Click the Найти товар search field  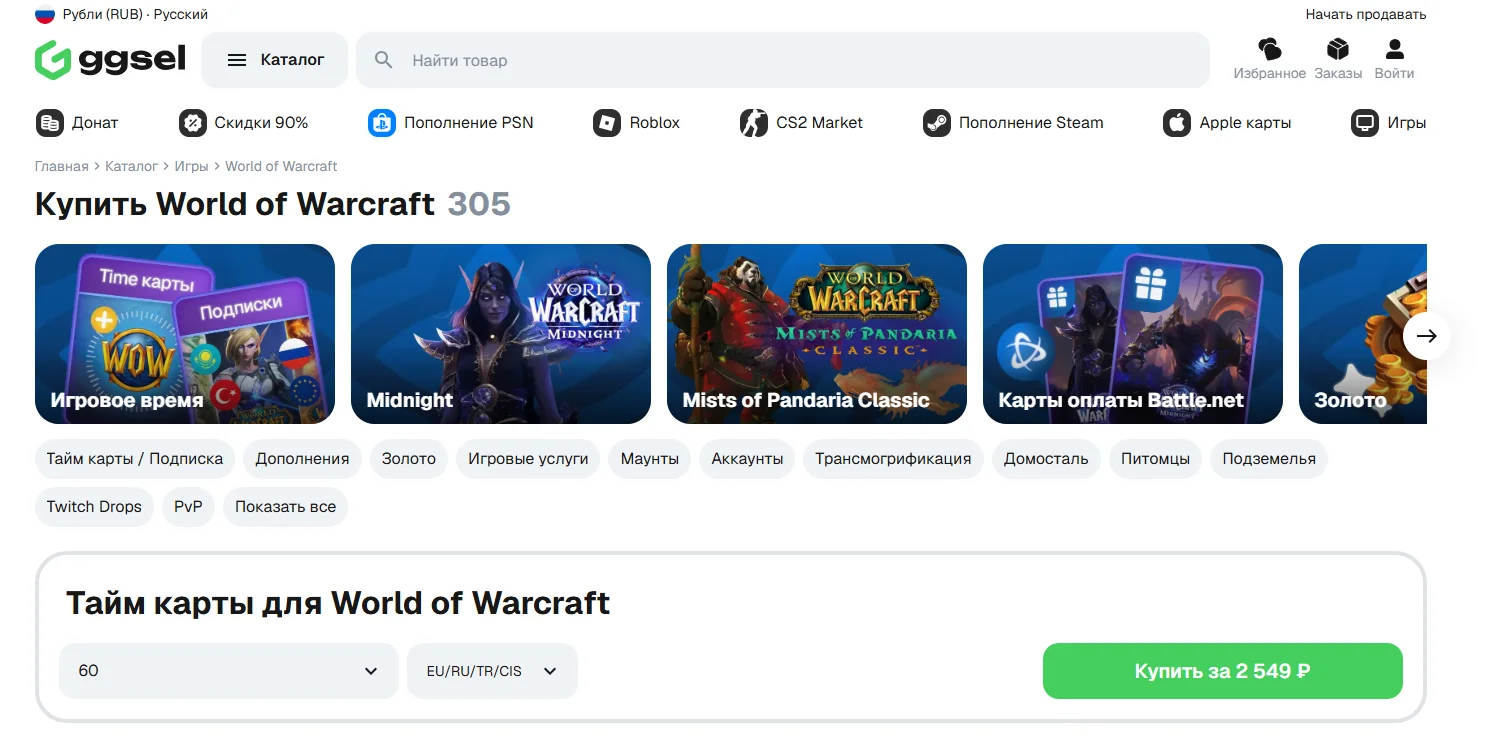point(783,60)
